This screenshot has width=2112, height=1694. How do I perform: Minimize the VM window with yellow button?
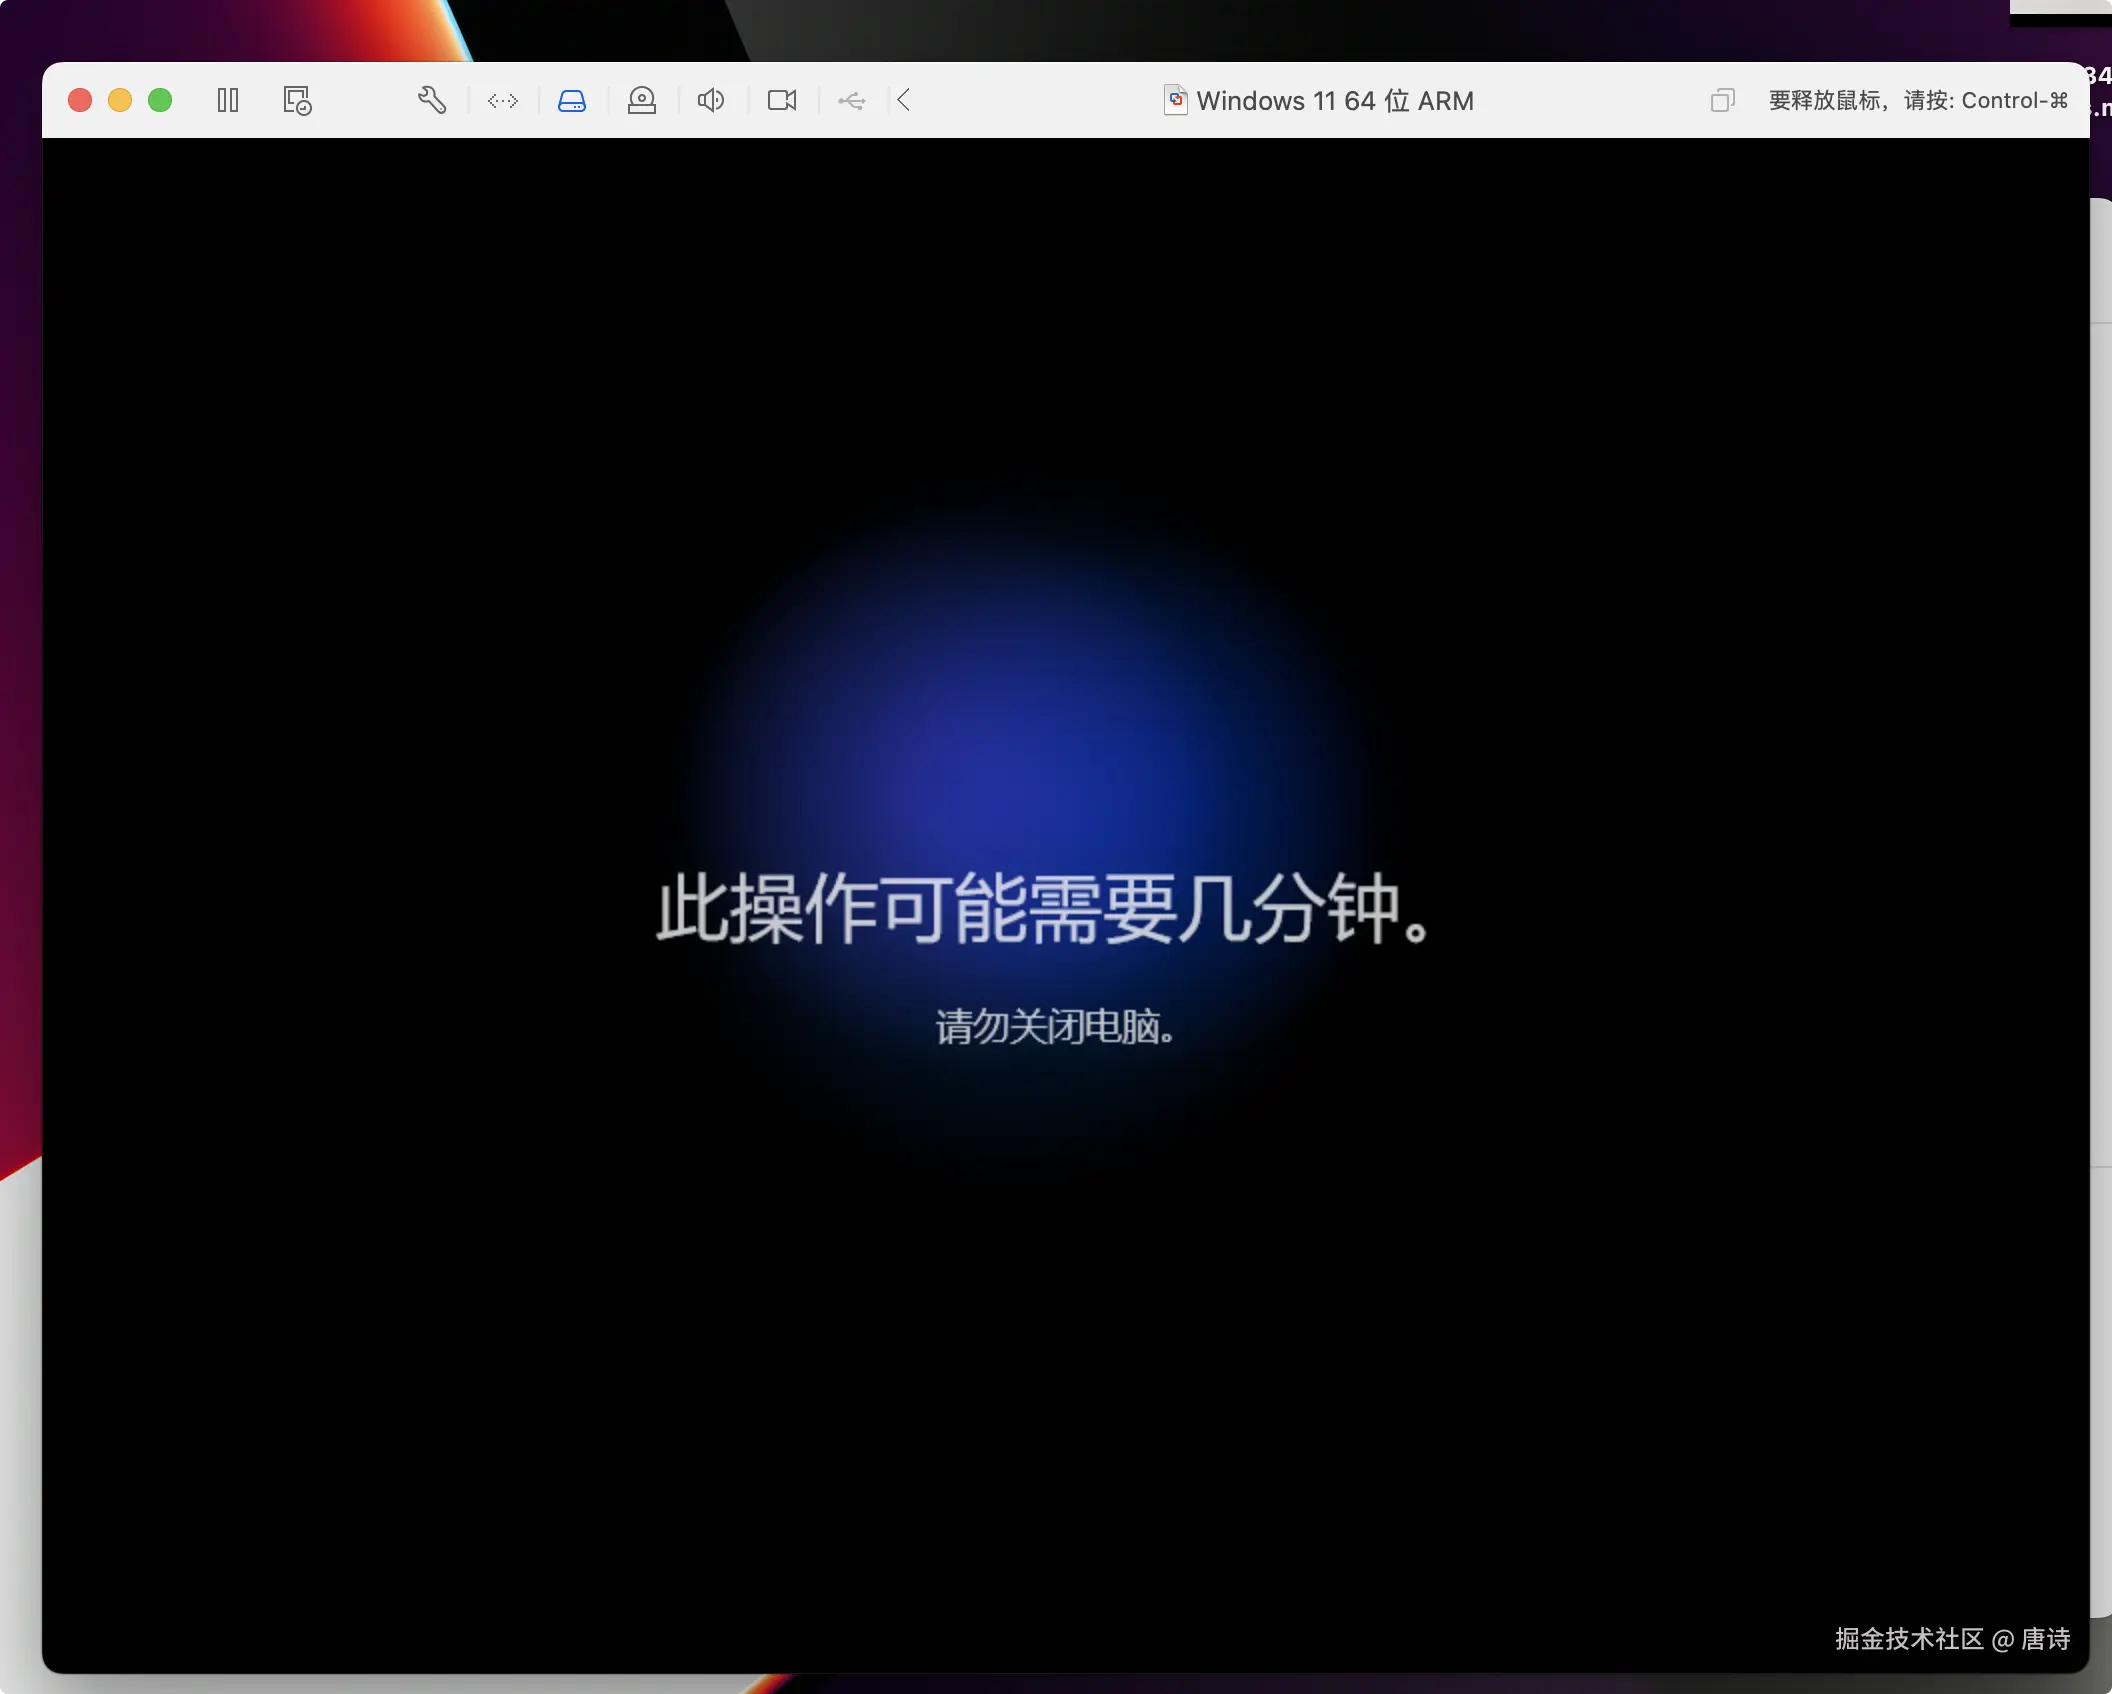[x=120, y=100]
